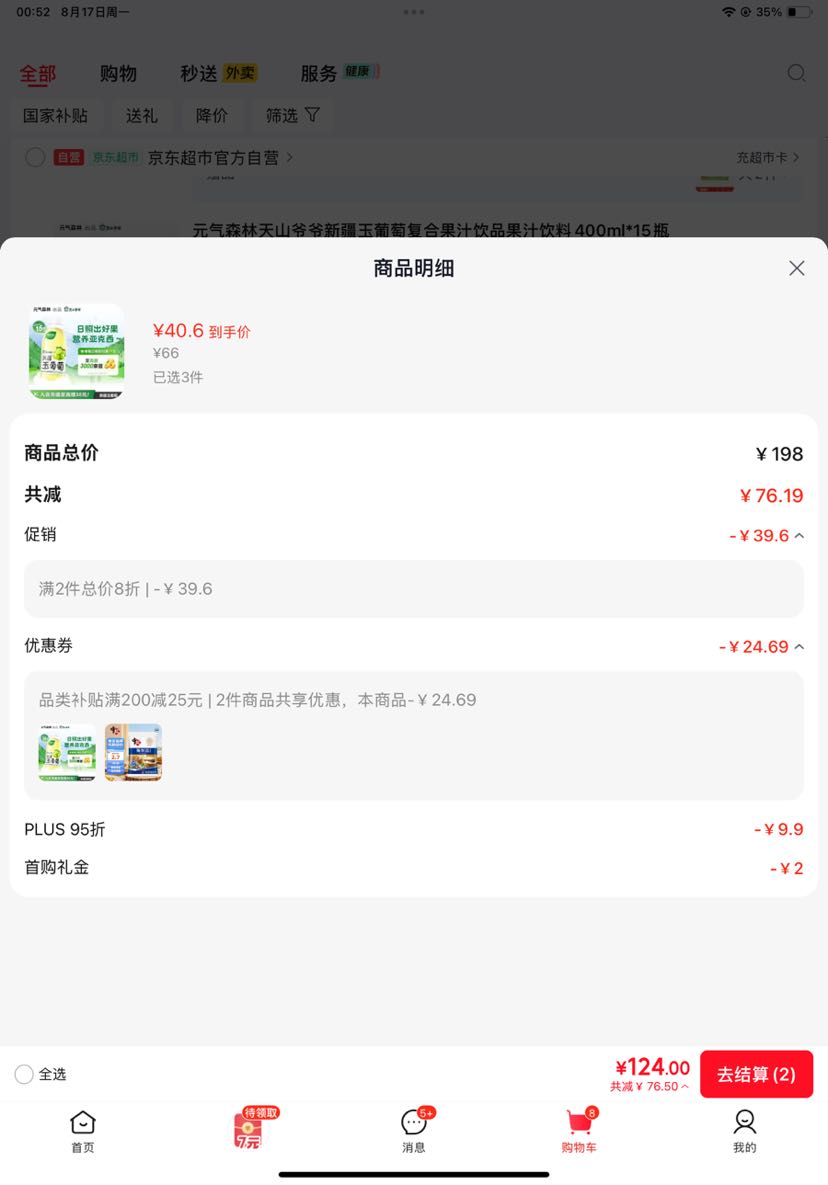The width and height of the screenshot is (828, 1185).
Task: Switch to the 购物 tab
Action: (119, 73)
